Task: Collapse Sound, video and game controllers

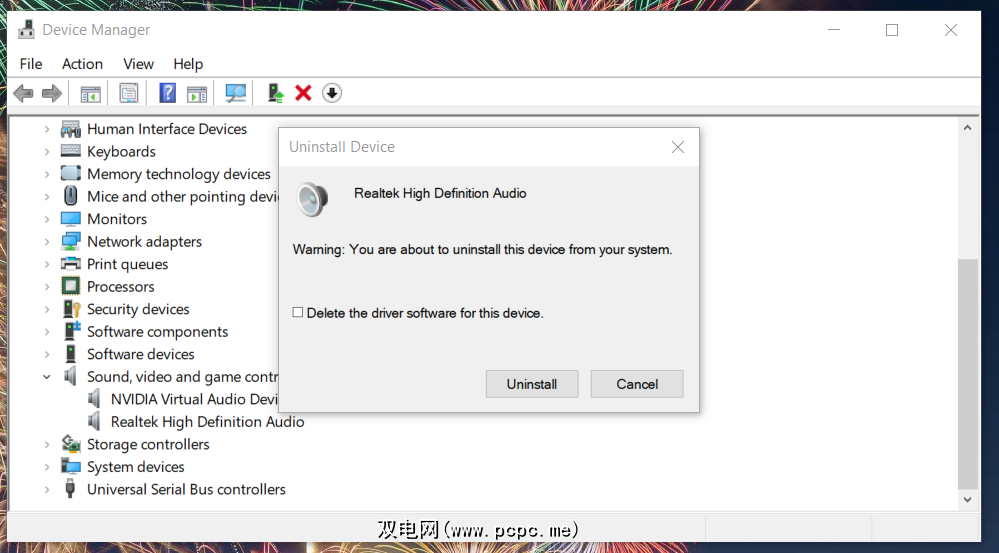Action: click(47, 377)
